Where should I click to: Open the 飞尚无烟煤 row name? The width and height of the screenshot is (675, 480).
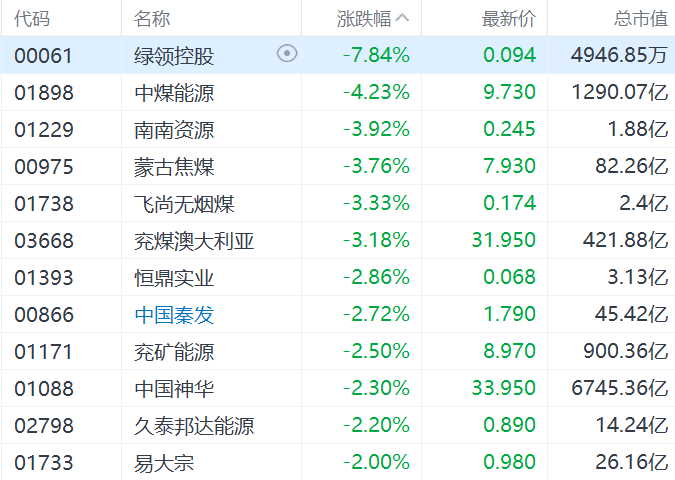pyautogui.click(x=184, y=204)
